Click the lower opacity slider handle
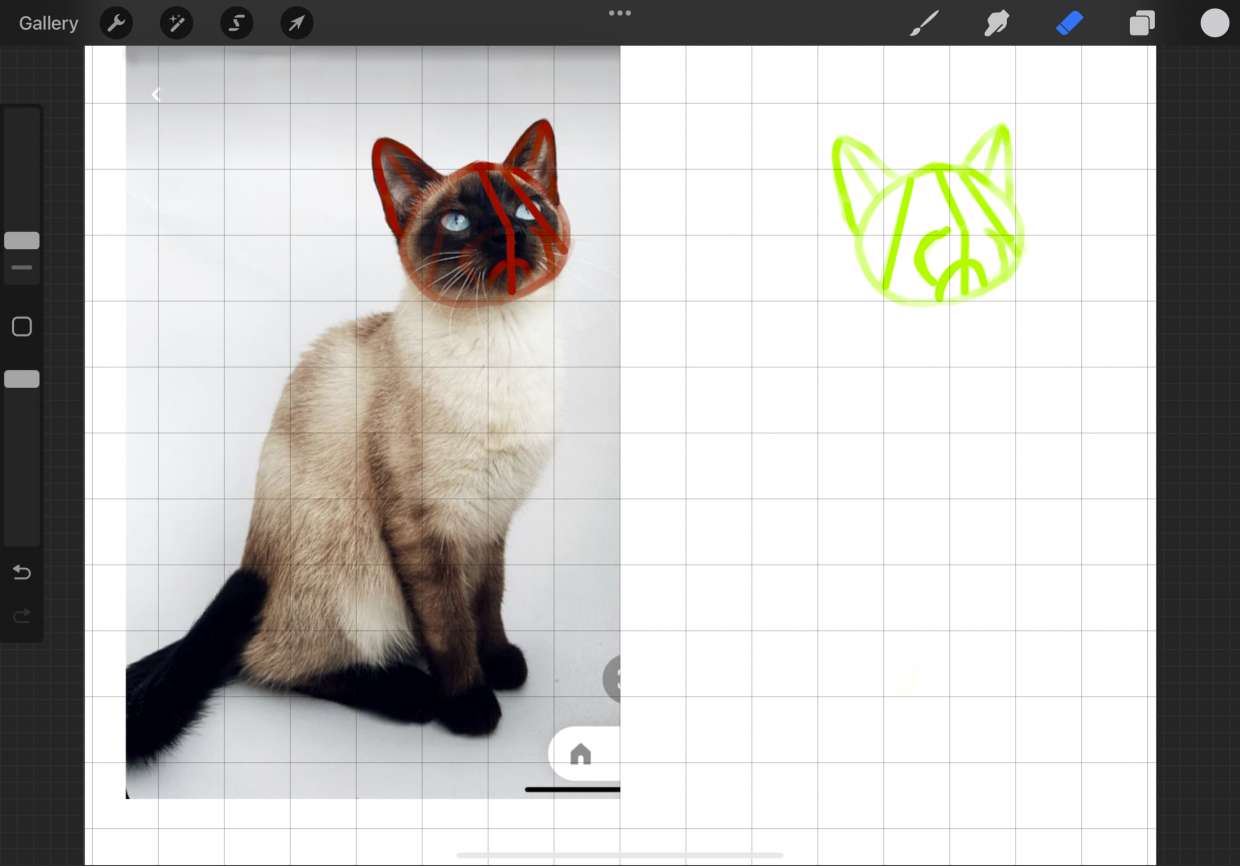The width and height of the screenshot is (1240, 866). tap(22, 379)
